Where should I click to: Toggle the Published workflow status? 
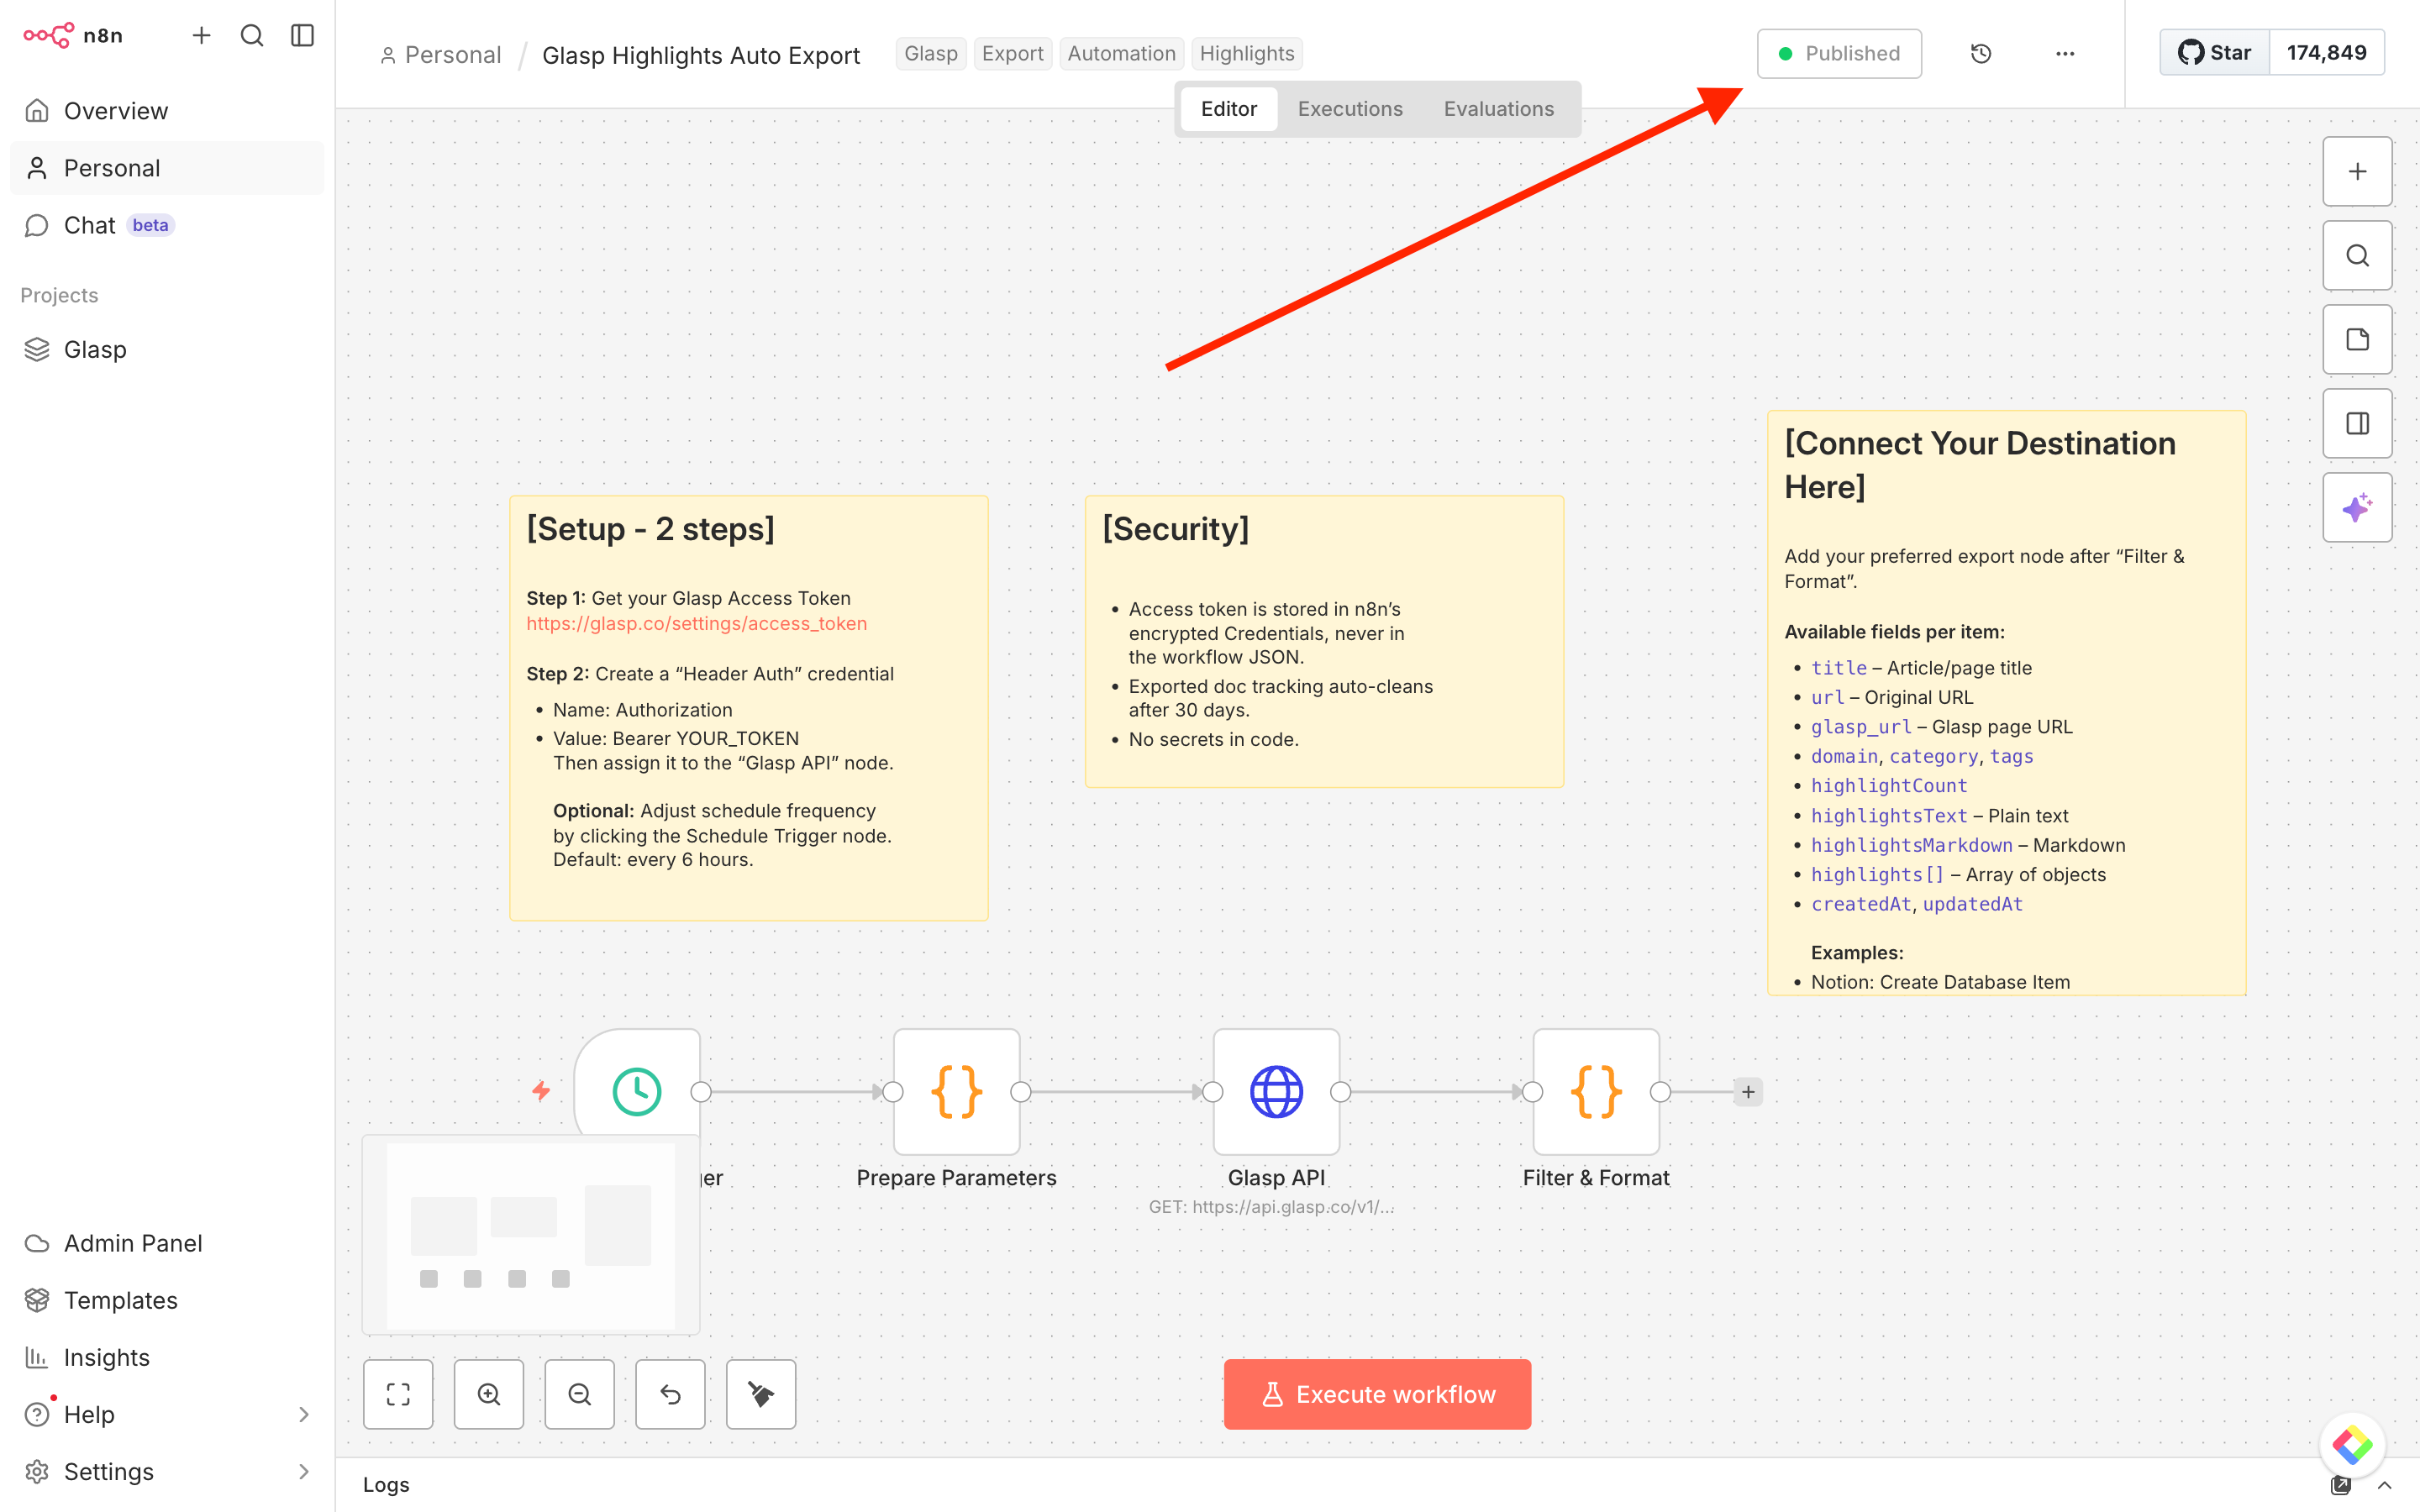[1839, 54]
